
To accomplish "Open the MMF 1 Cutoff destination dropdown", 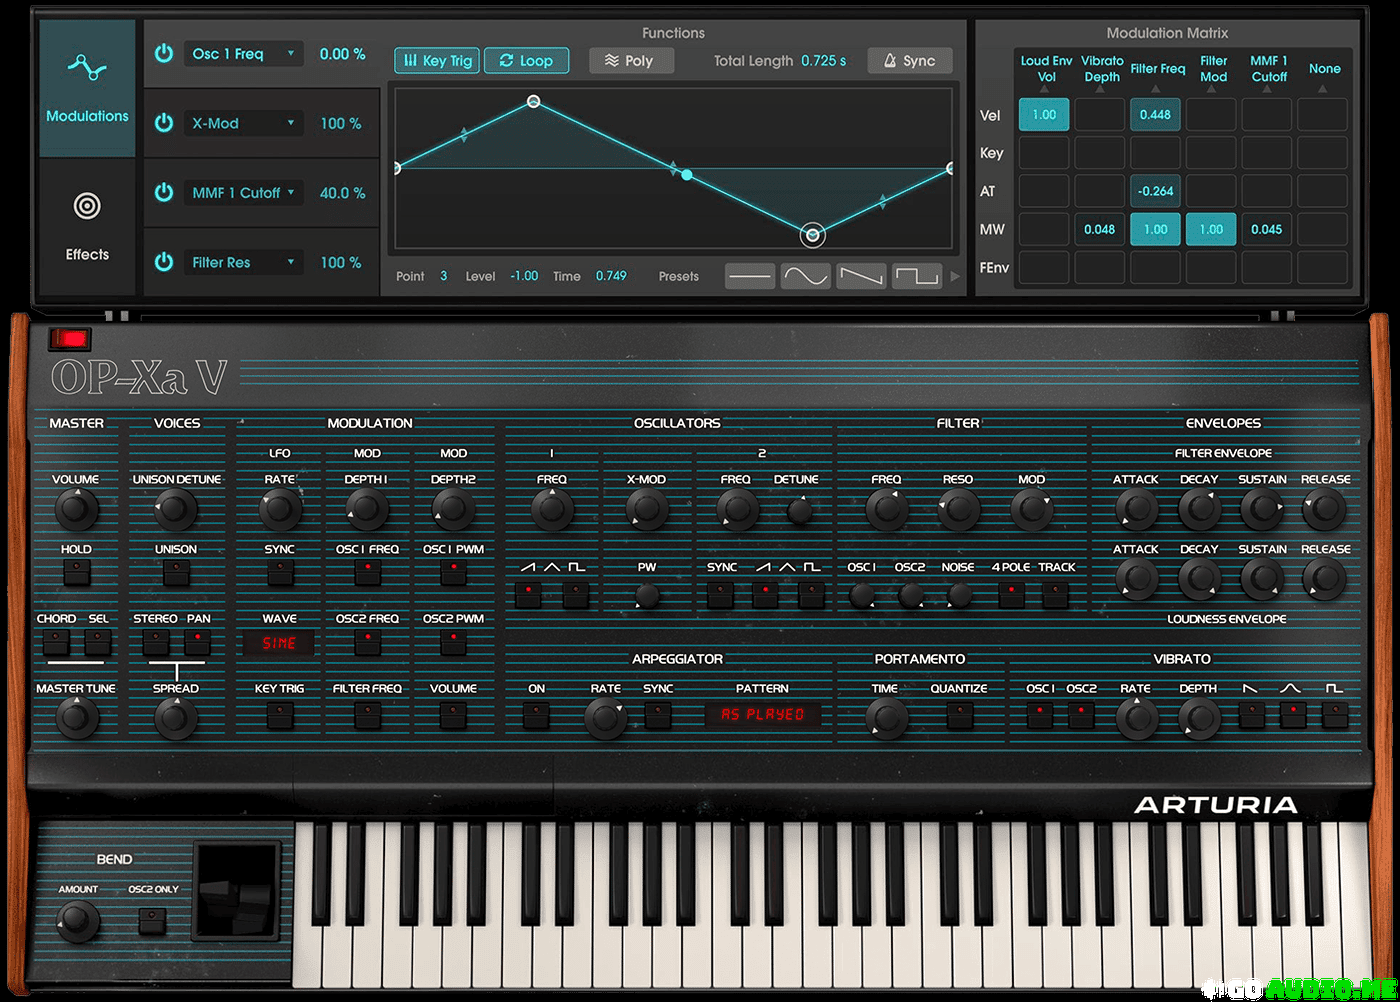I will (243, 193).
